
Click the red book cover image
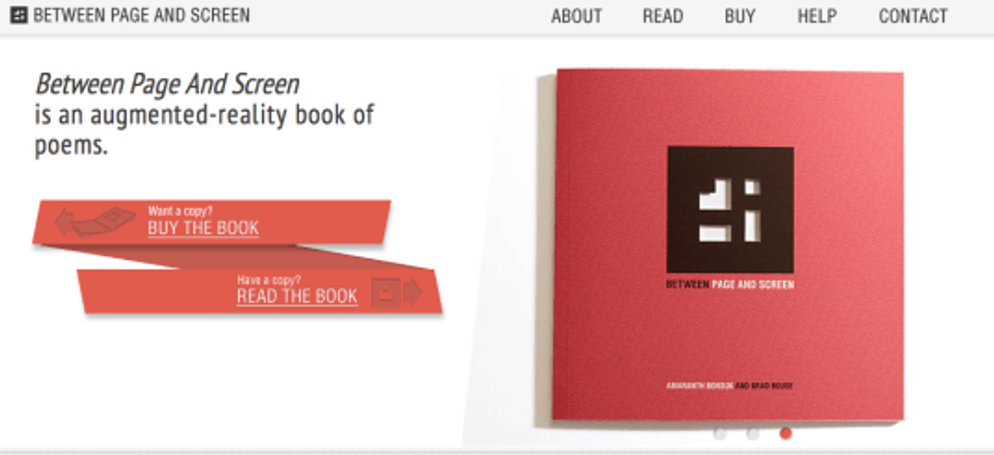[x=728, y=246]
